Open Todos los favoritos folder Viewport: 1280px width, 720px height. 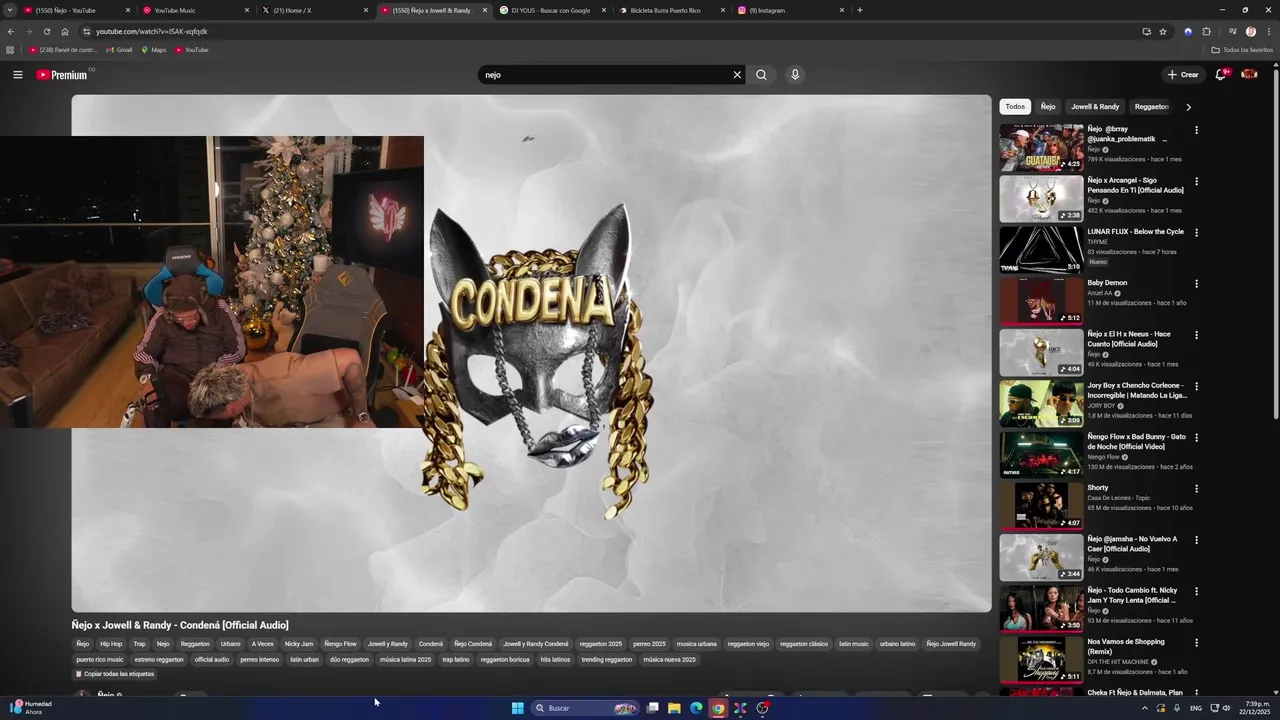[x=1242, y=50]
